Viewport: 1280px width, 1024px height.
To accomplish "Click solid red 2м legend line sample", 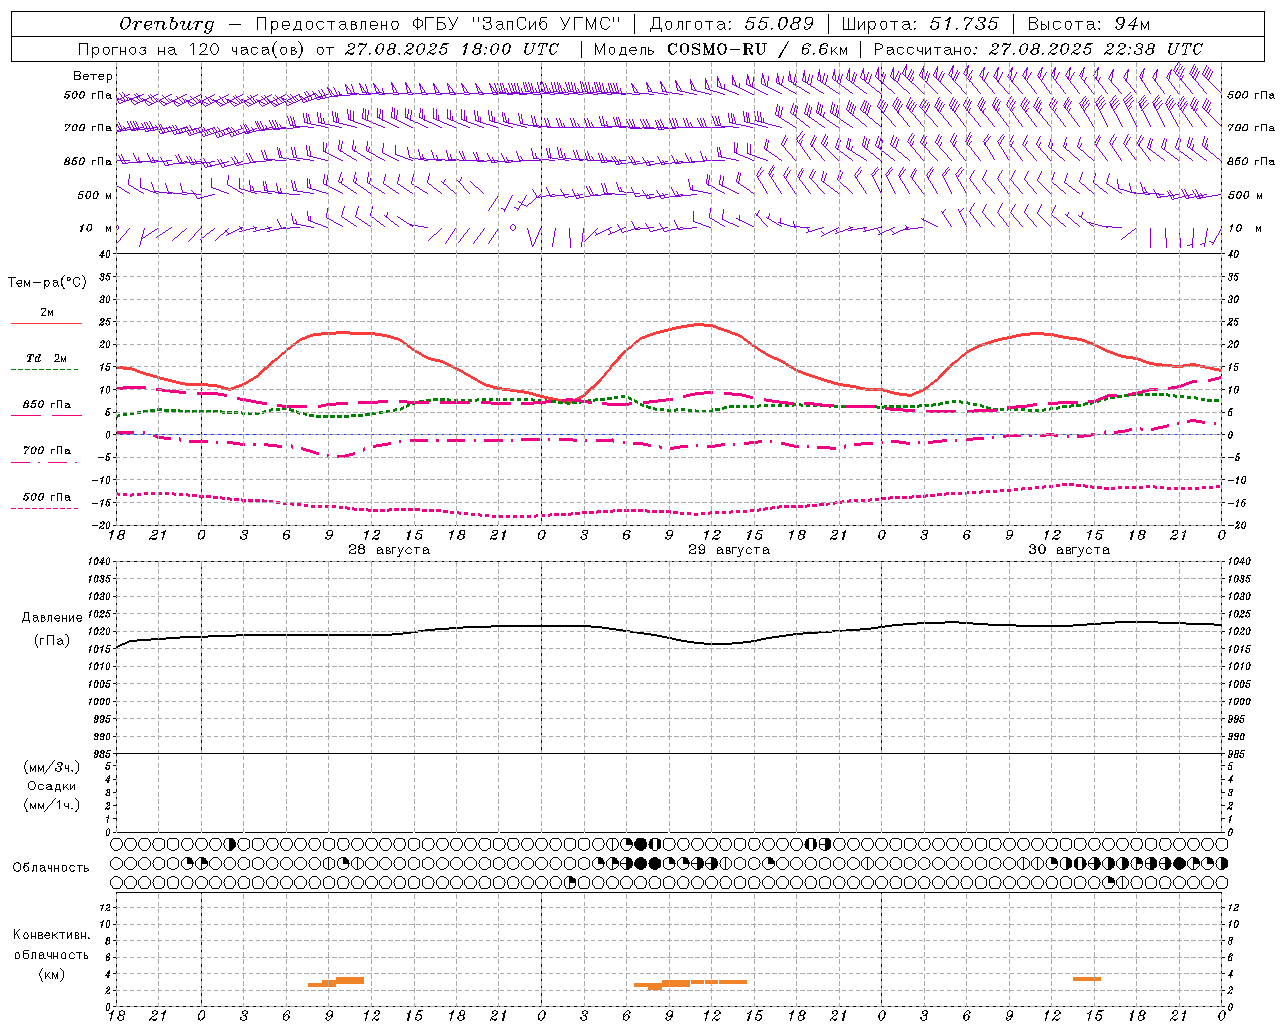I will pyautogui.click(x=46, y=324).
